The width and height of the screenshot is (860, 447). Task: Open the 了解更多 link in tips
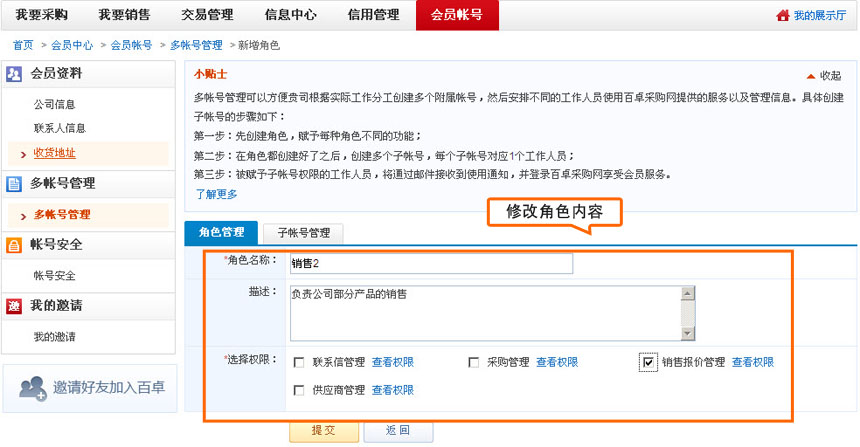216,193
